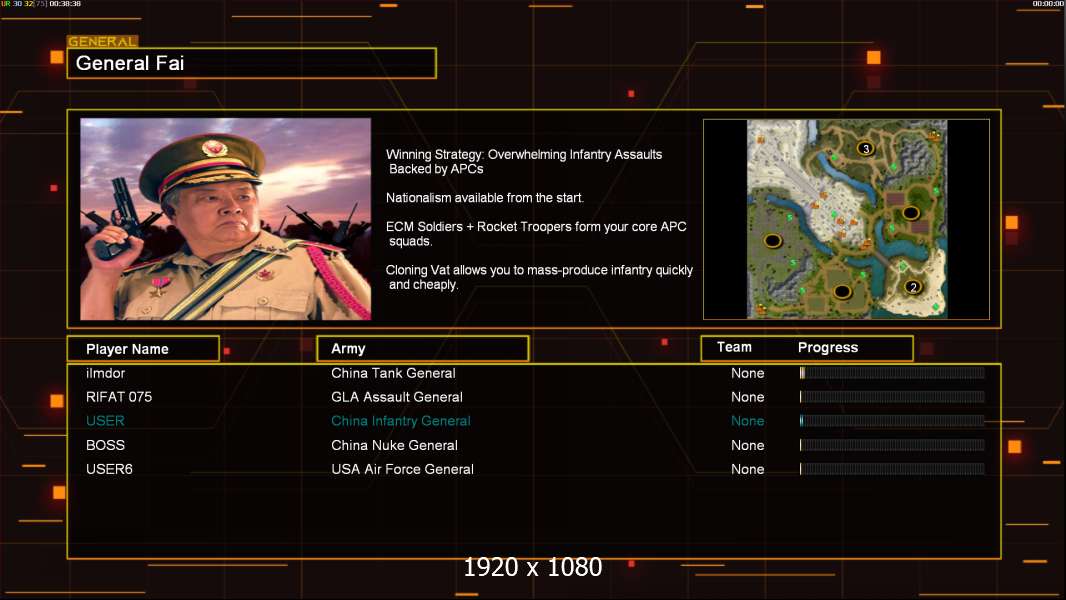1066x600 pixels.
Task: Select player BOSS
Action: (x=105, y=445)
